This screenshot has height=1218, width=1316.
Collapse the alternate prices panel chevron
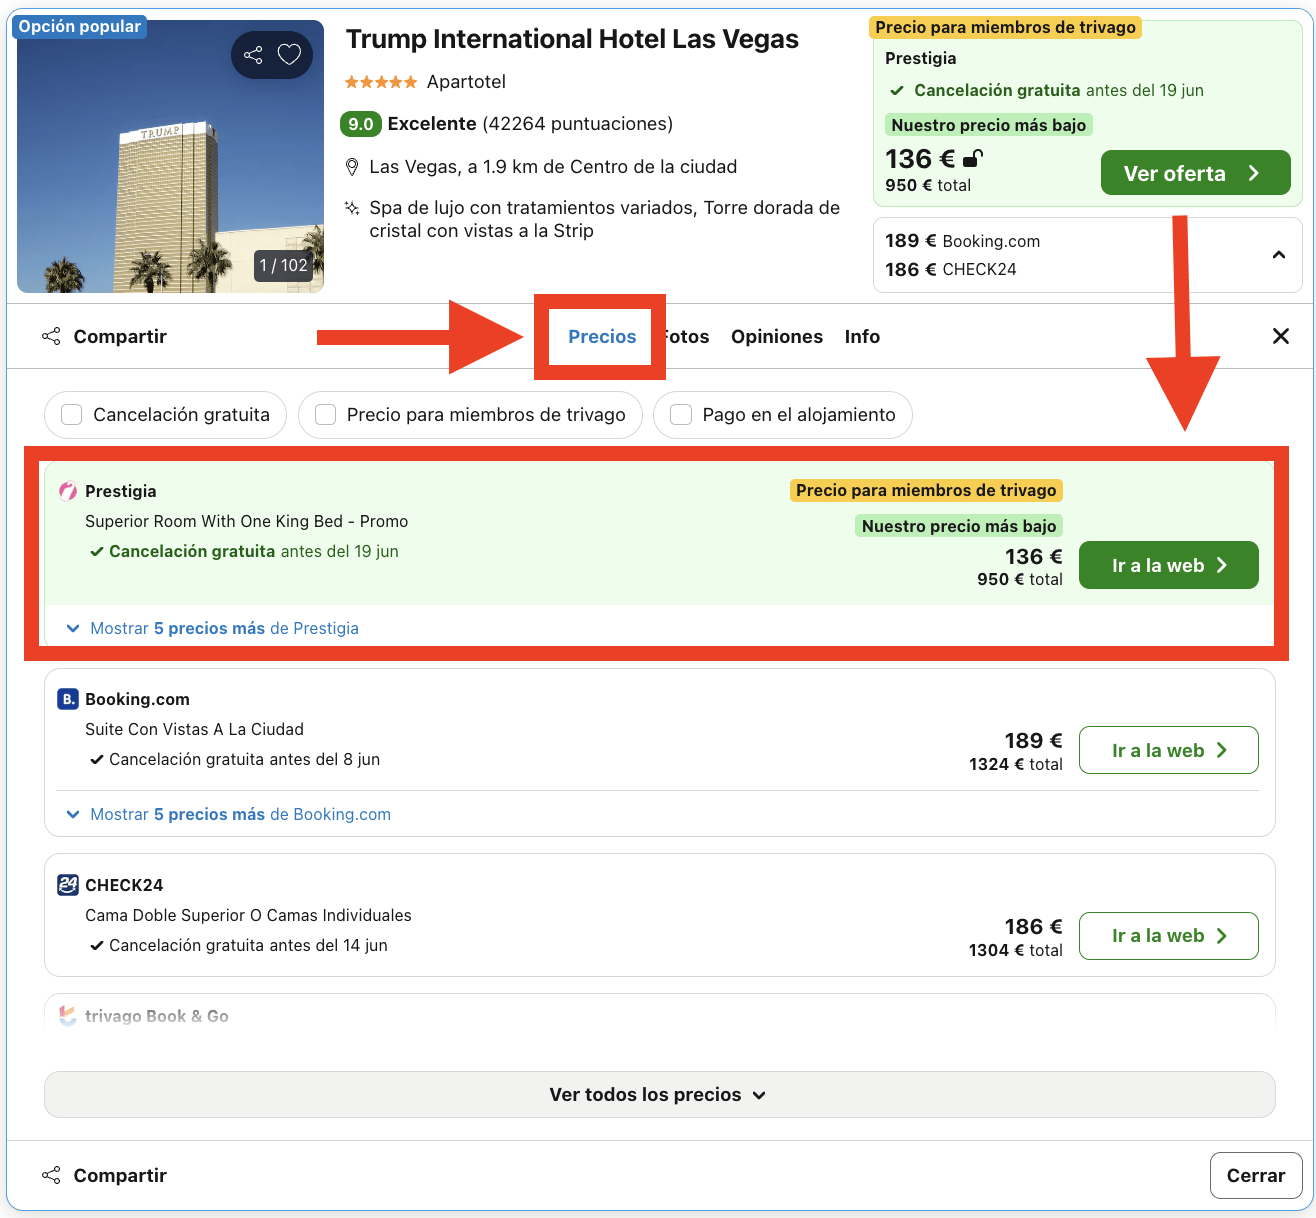click(x=1279, y=255)
